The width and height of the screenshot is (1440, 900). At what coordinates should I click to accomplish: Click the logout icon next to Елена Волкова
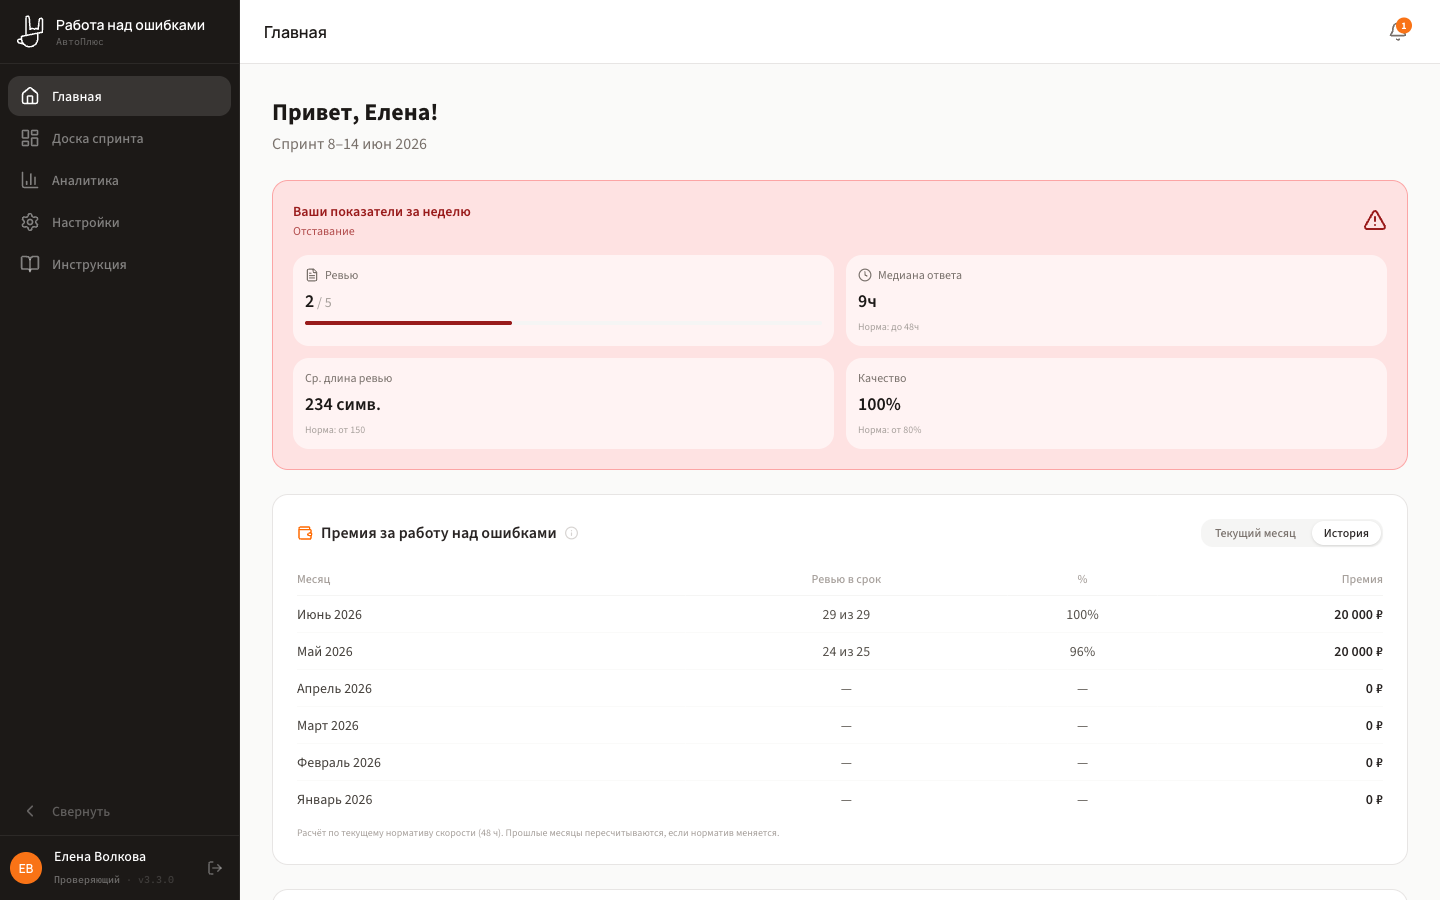click(x=215, y=868)
